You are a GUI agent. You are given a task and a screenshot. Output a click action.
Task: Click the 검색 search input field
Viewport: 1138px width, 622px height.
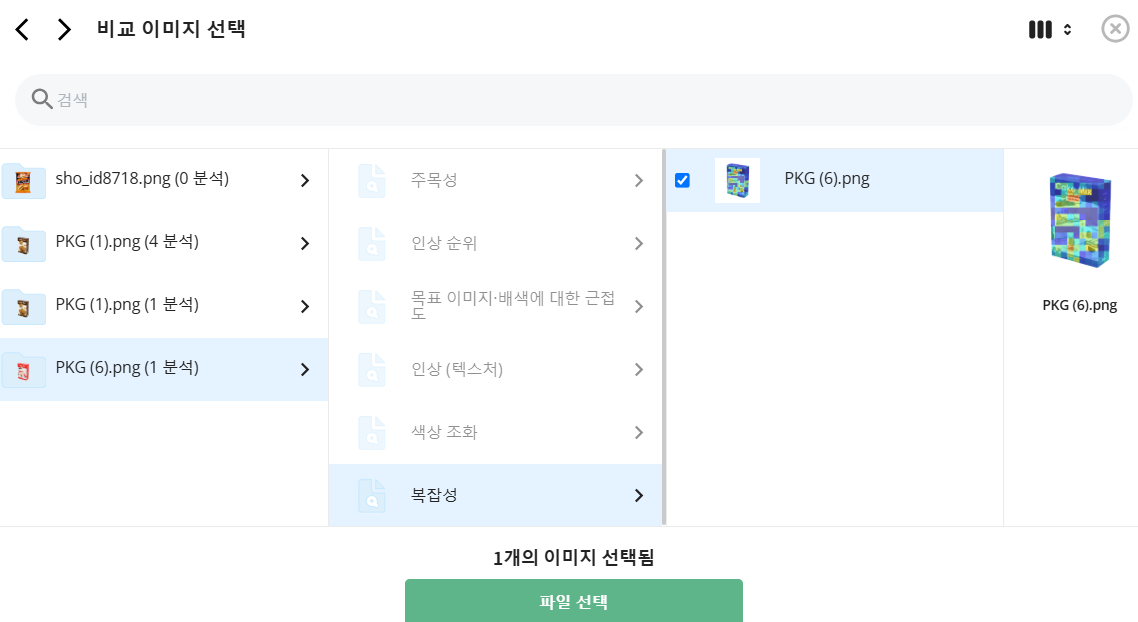(573, 99)
